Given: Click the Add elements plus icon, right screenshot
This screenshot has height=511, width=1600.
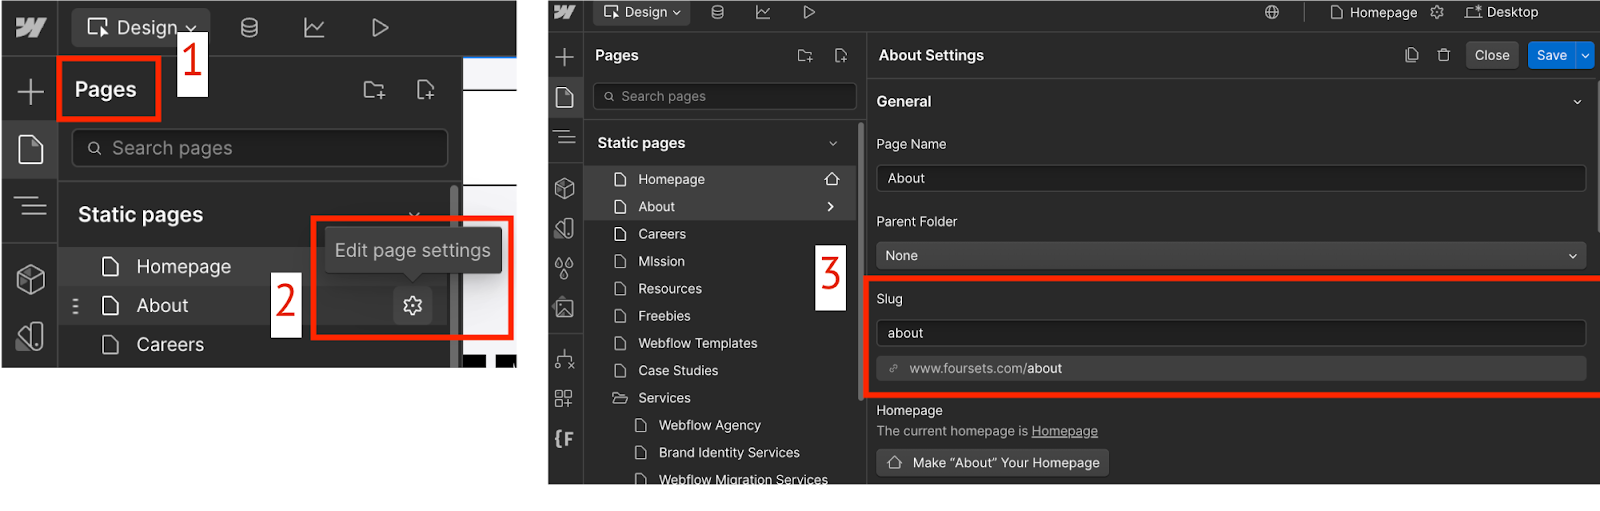Looking at the screenshot, I should tap(564, 57).
